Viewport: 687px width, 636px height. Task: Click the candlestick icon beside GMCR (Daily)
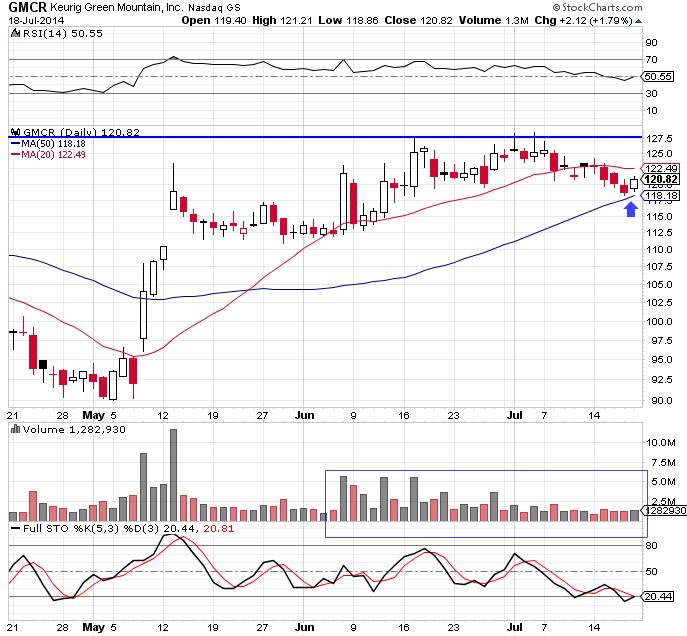click(16, 132)
